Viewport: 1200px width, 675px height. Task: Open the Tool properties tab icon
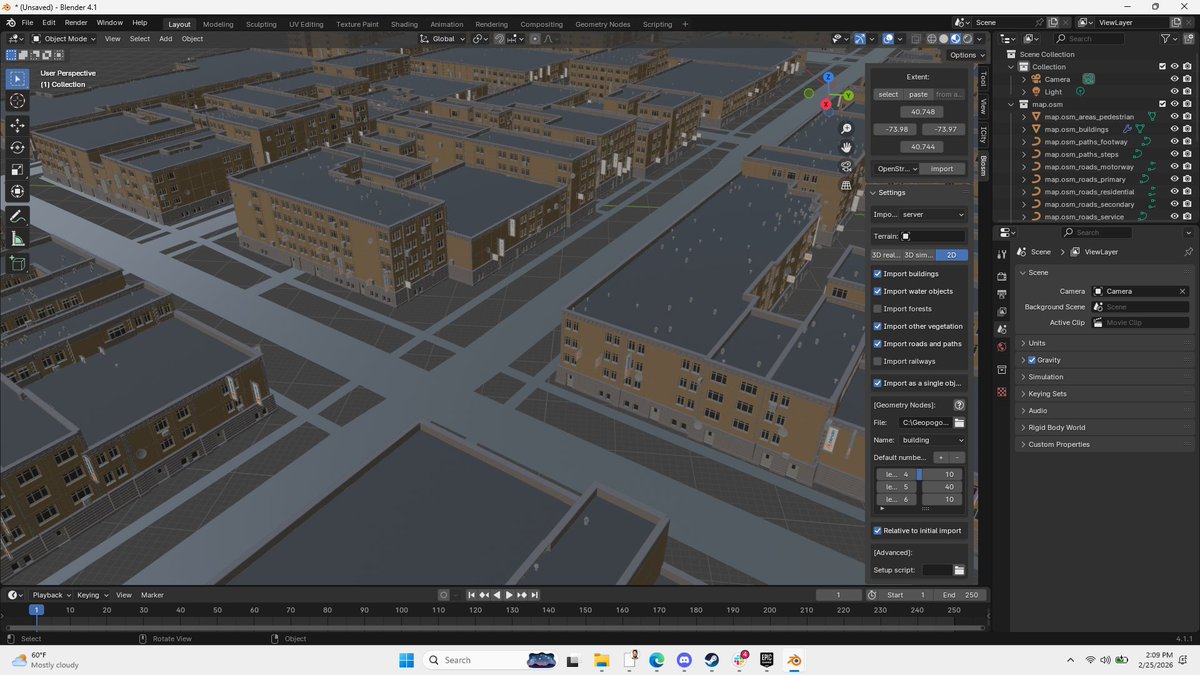(x=1002, y=255)
